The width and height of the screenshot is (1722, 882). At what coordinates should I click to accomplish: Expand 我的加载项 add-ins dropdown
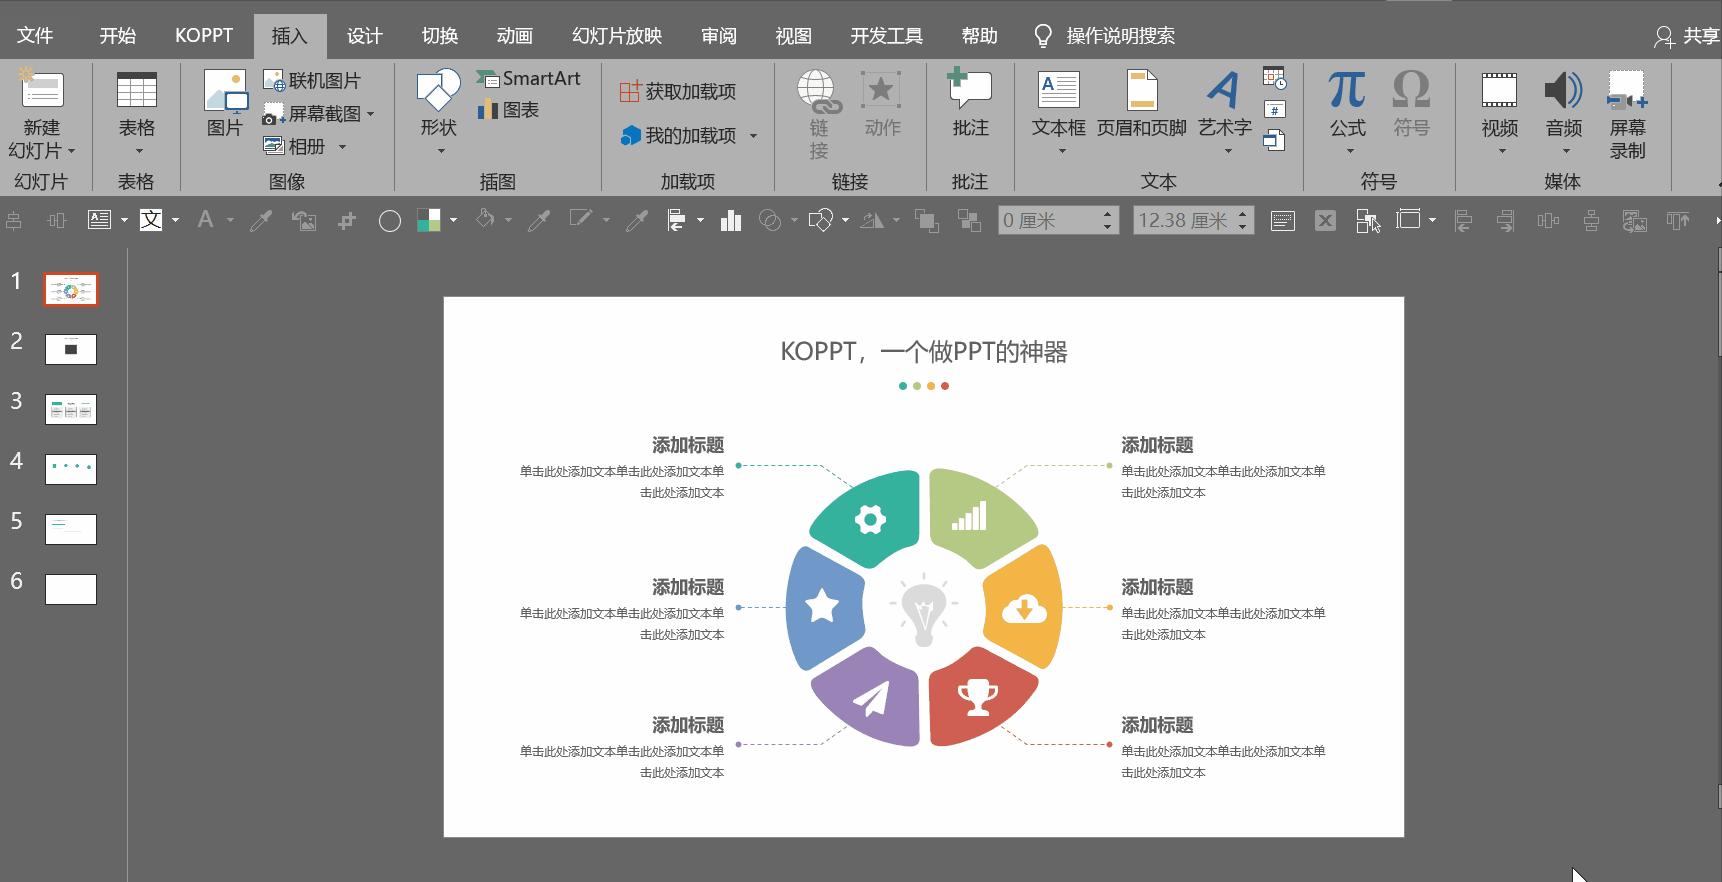pyautogui.click(x=753, y=136)
